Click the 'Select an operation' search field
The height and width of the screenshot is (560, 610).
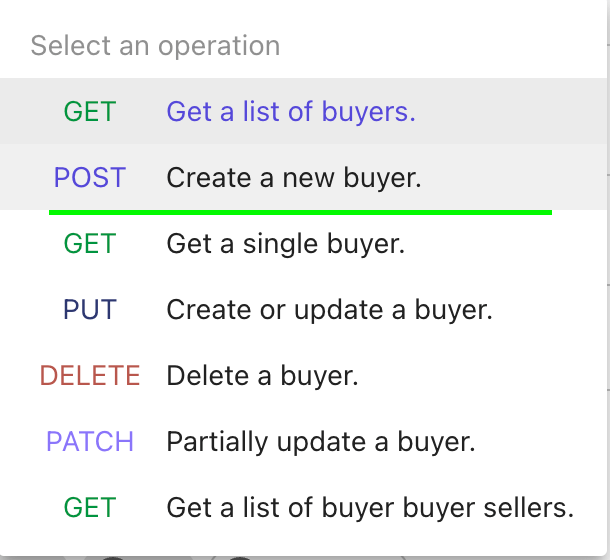[300, 46]
